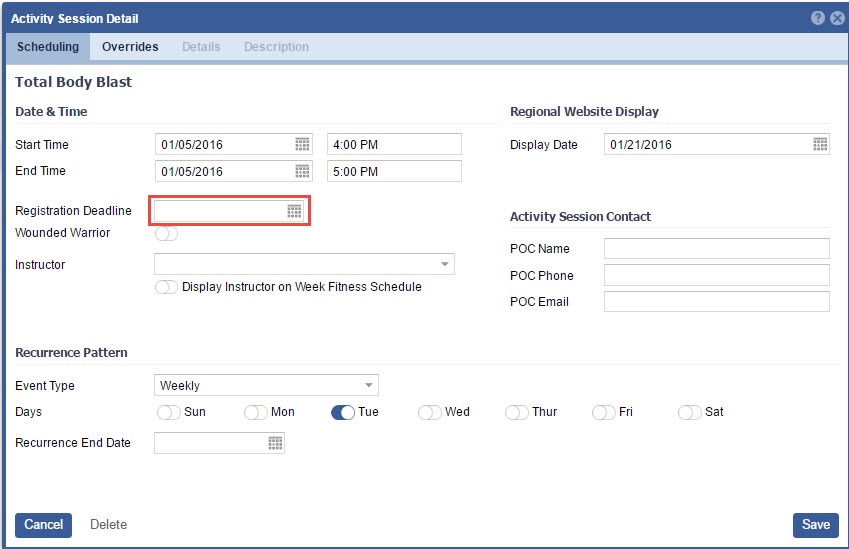Open the Recurrence End Date calendar picker
This screenshot has width=849, height=549.
coord(275,443)
